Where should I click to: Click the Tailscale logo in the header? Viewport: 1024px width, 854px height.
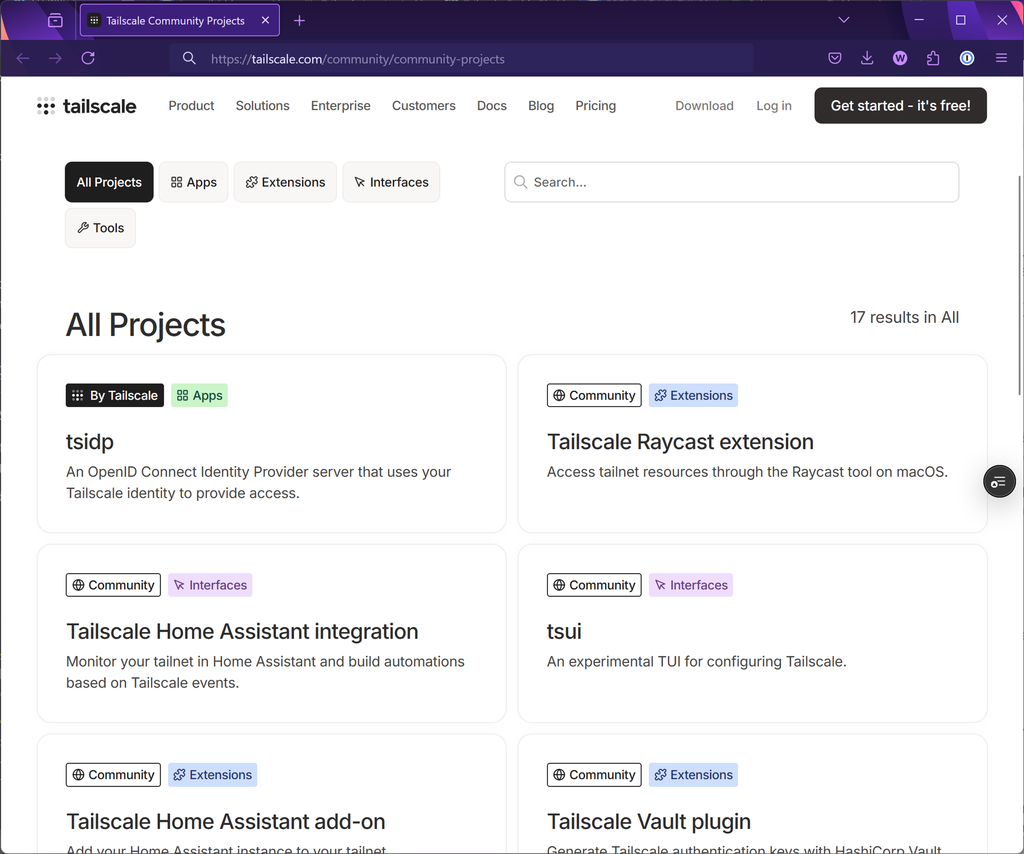tap(86, 106)
